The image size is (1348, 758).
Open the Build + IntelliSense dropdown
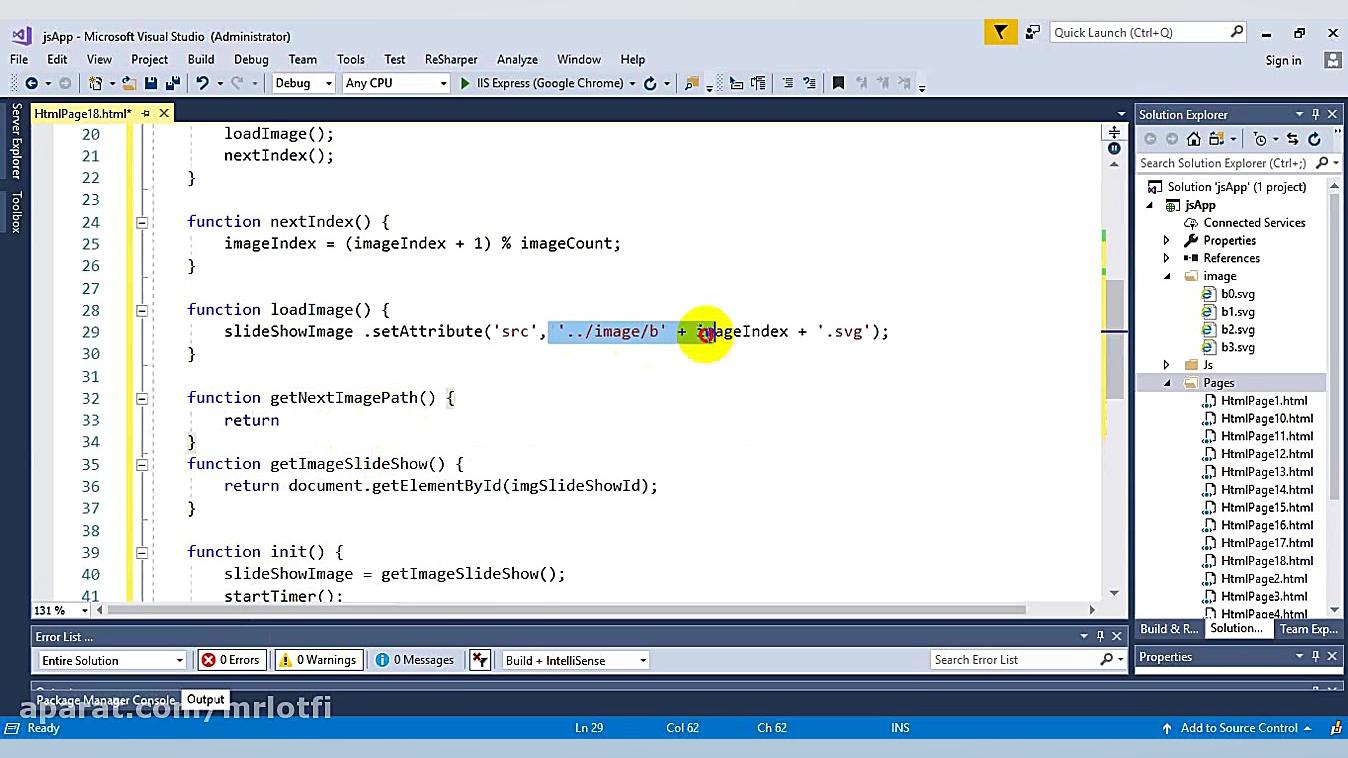576,660
